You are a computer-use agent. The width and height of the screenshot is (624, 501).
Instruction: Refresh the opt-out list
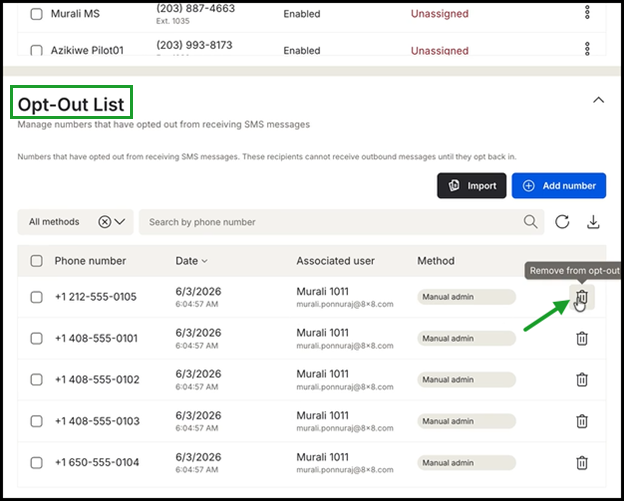pos(562,222)
